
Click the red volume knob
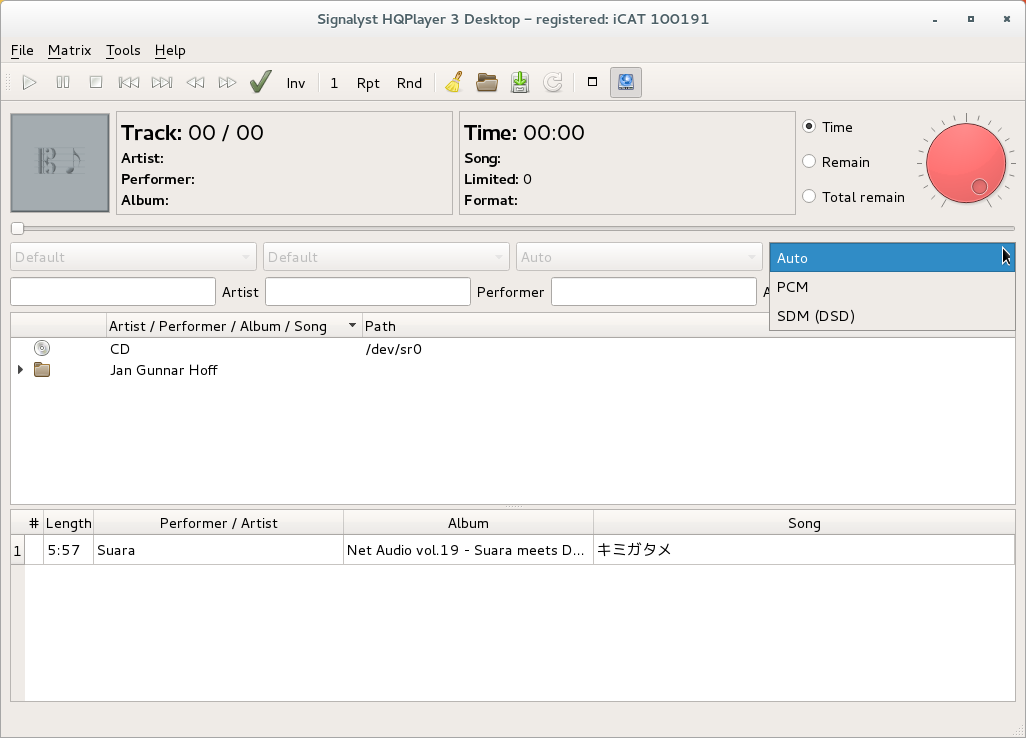click(x=966, y=163)
